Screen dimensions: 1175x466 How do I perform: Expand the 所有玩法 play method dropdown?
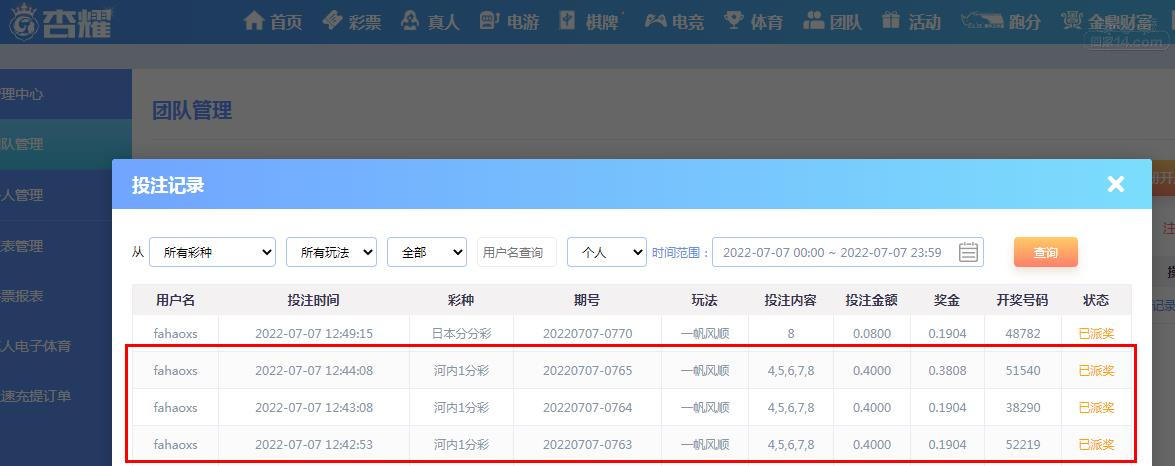click(x=331, y=252)
